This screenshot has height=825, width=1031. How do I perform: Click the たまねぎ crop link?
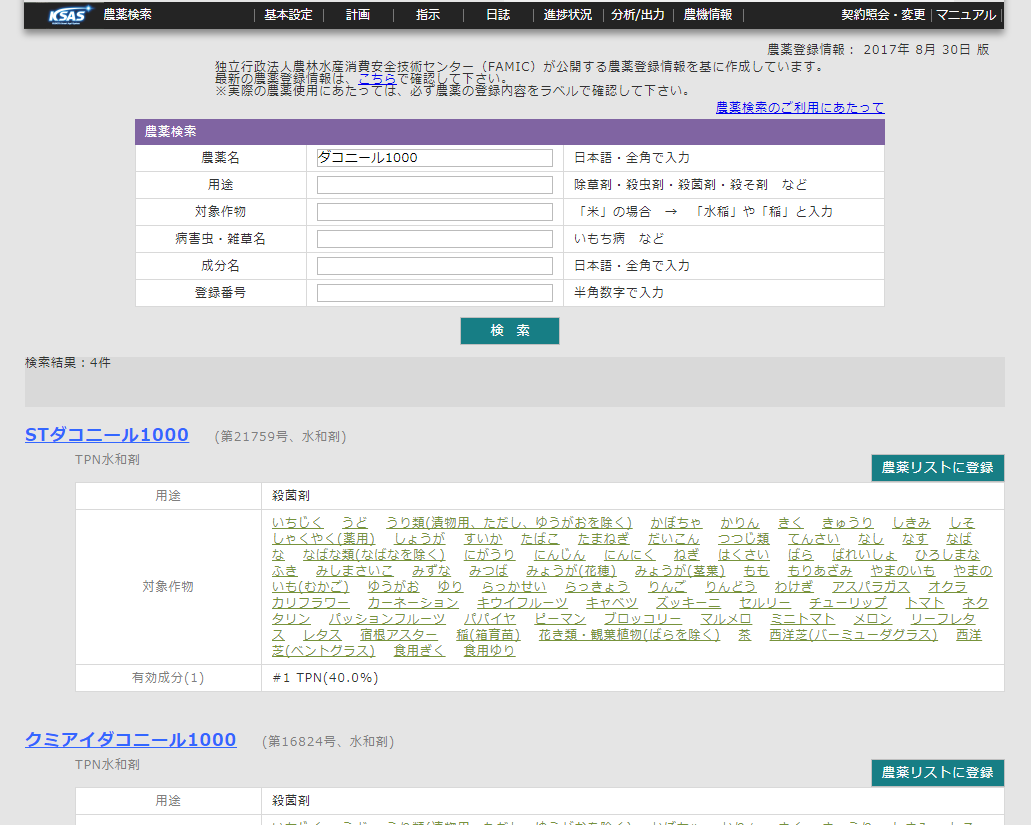(603, 538)
